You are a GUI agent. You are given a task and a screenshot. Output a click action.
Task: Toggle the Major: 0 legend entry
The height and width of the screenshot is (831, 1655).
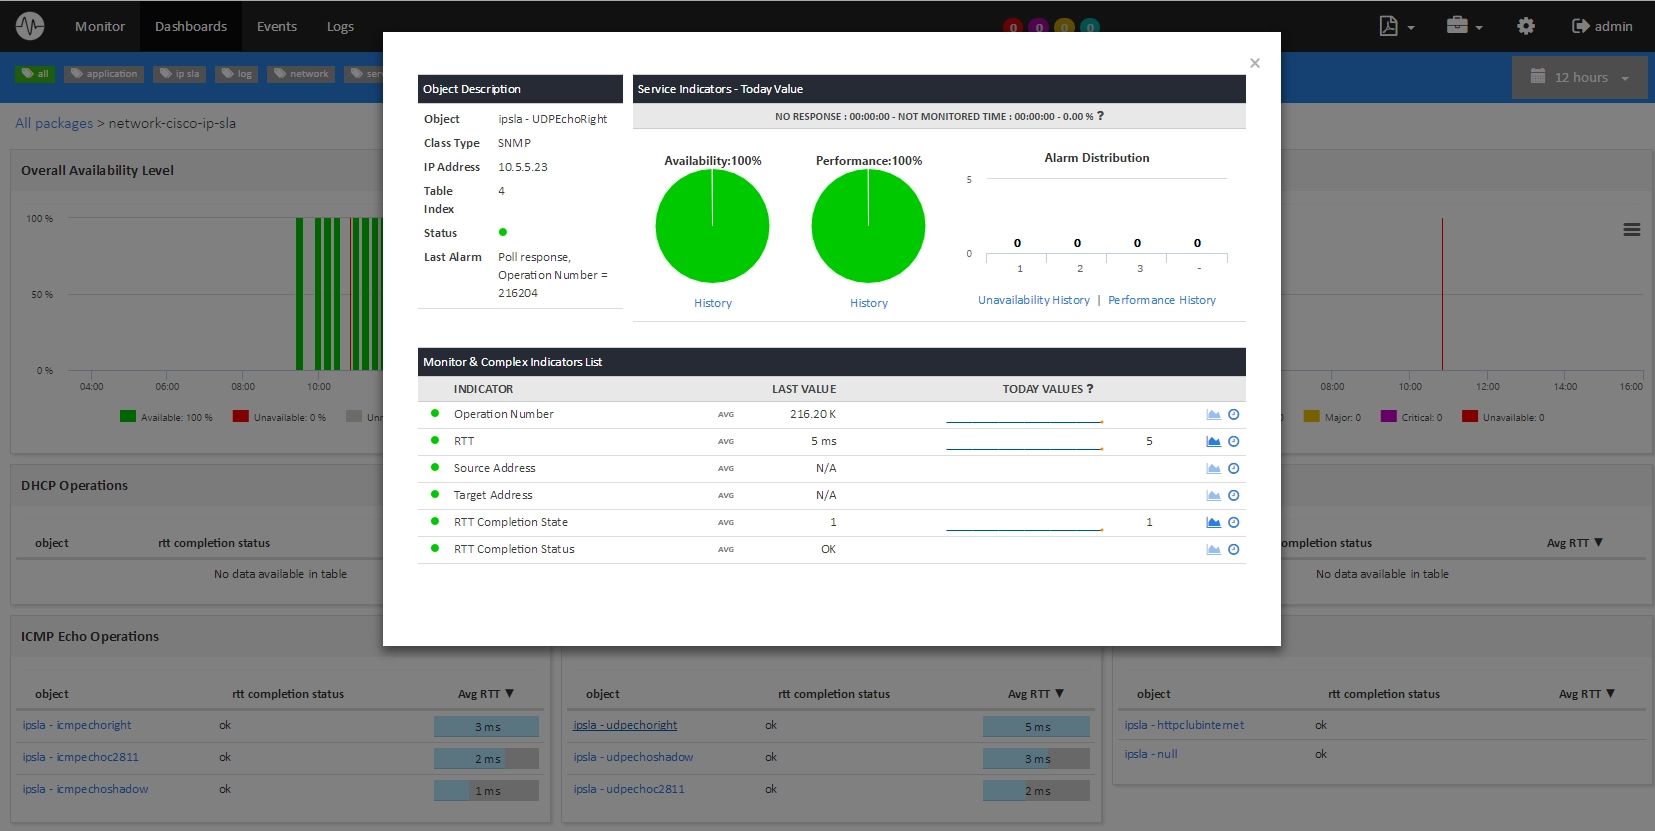(x=1332, y=417)
